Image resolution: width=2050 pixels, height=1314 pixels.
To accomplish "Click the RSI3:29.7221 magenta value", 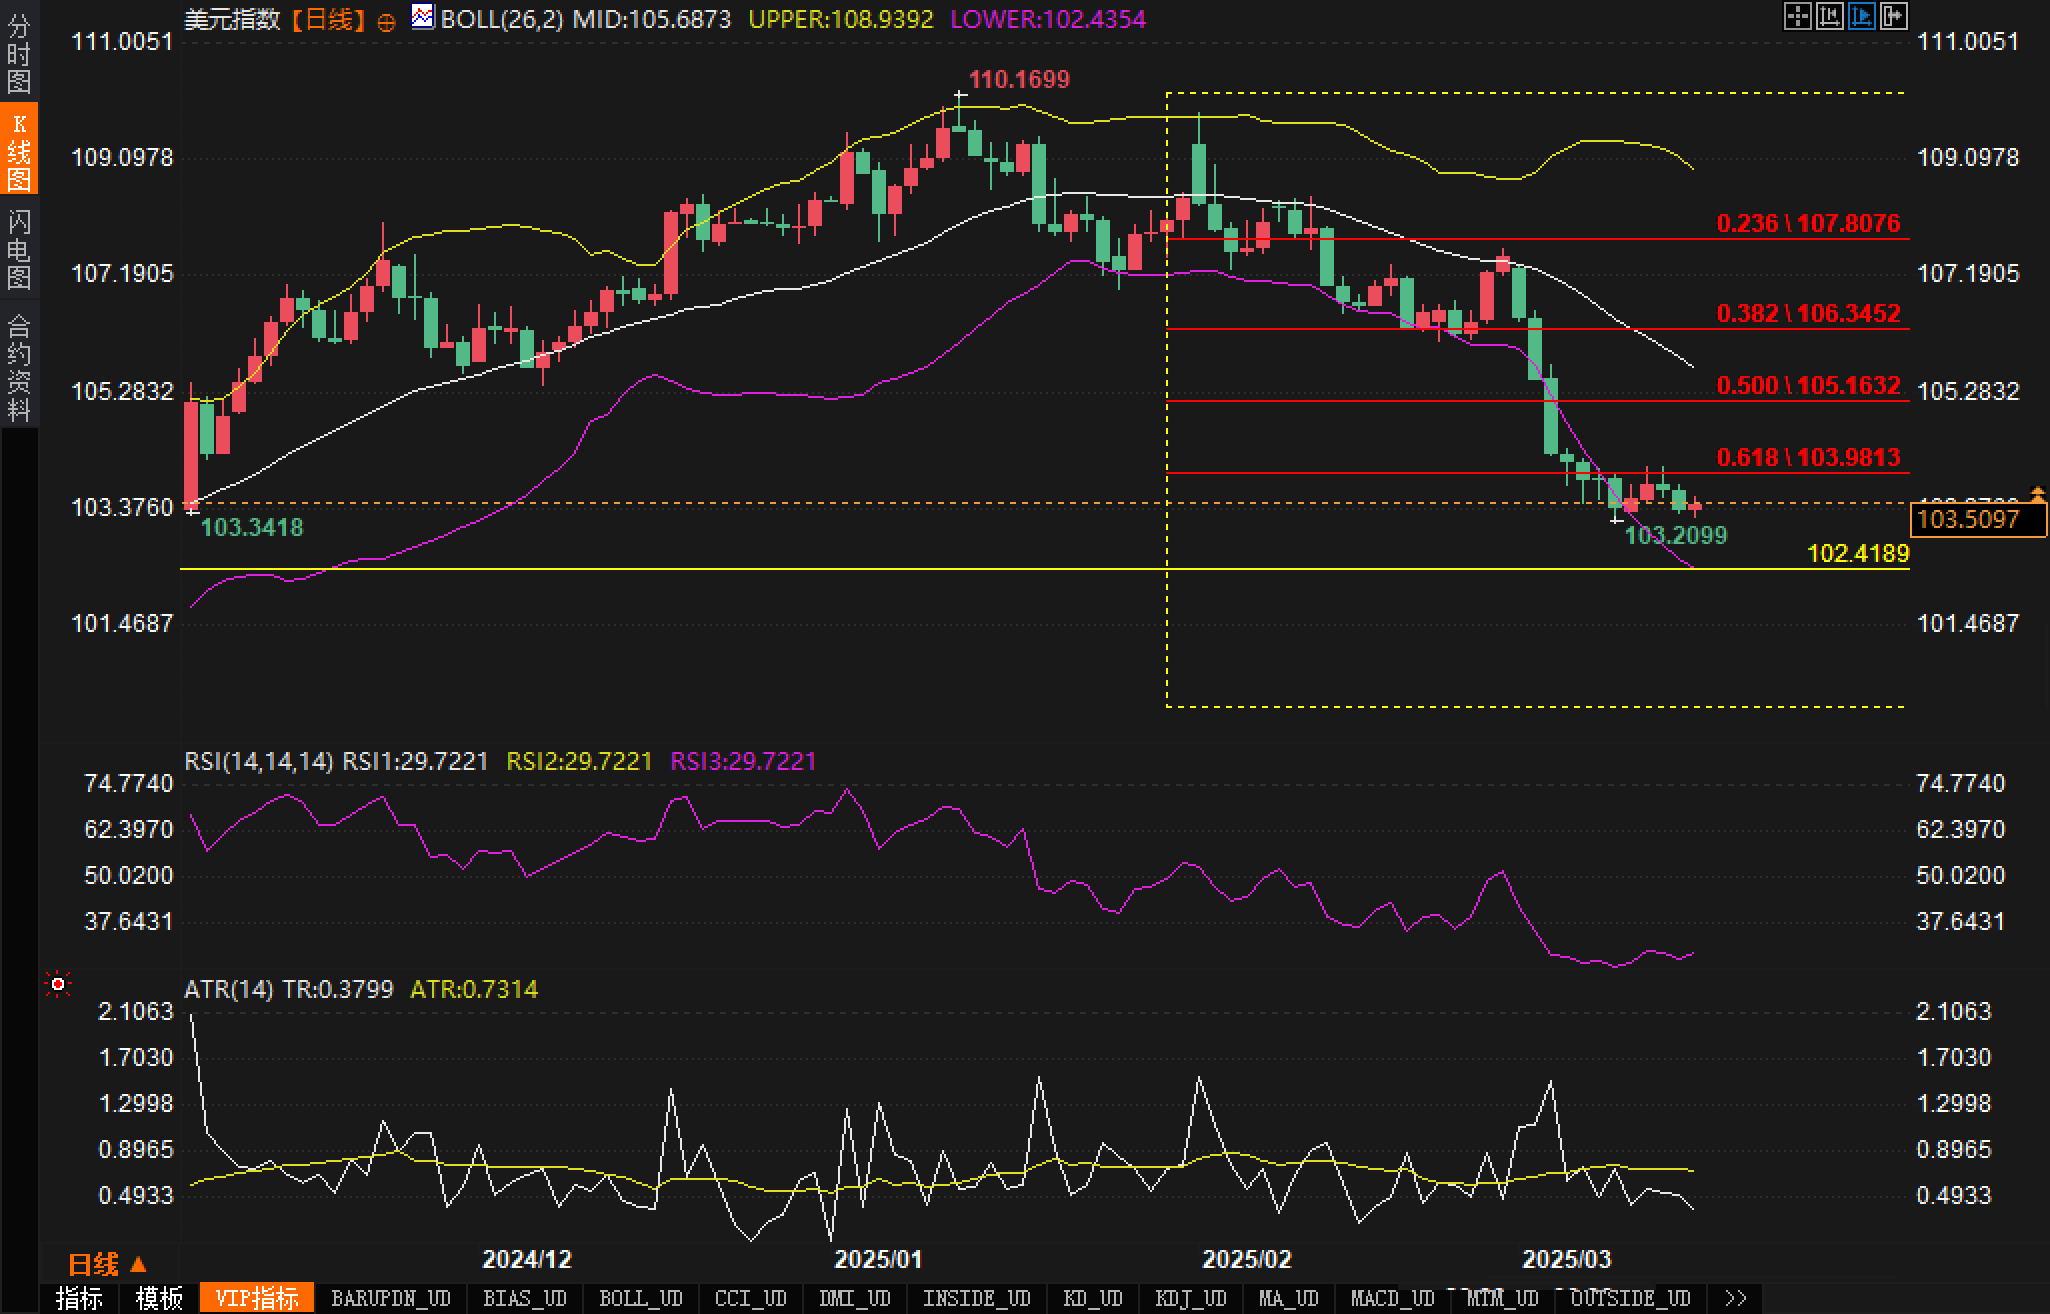I will pyautogui.click(x=743, y=761).
